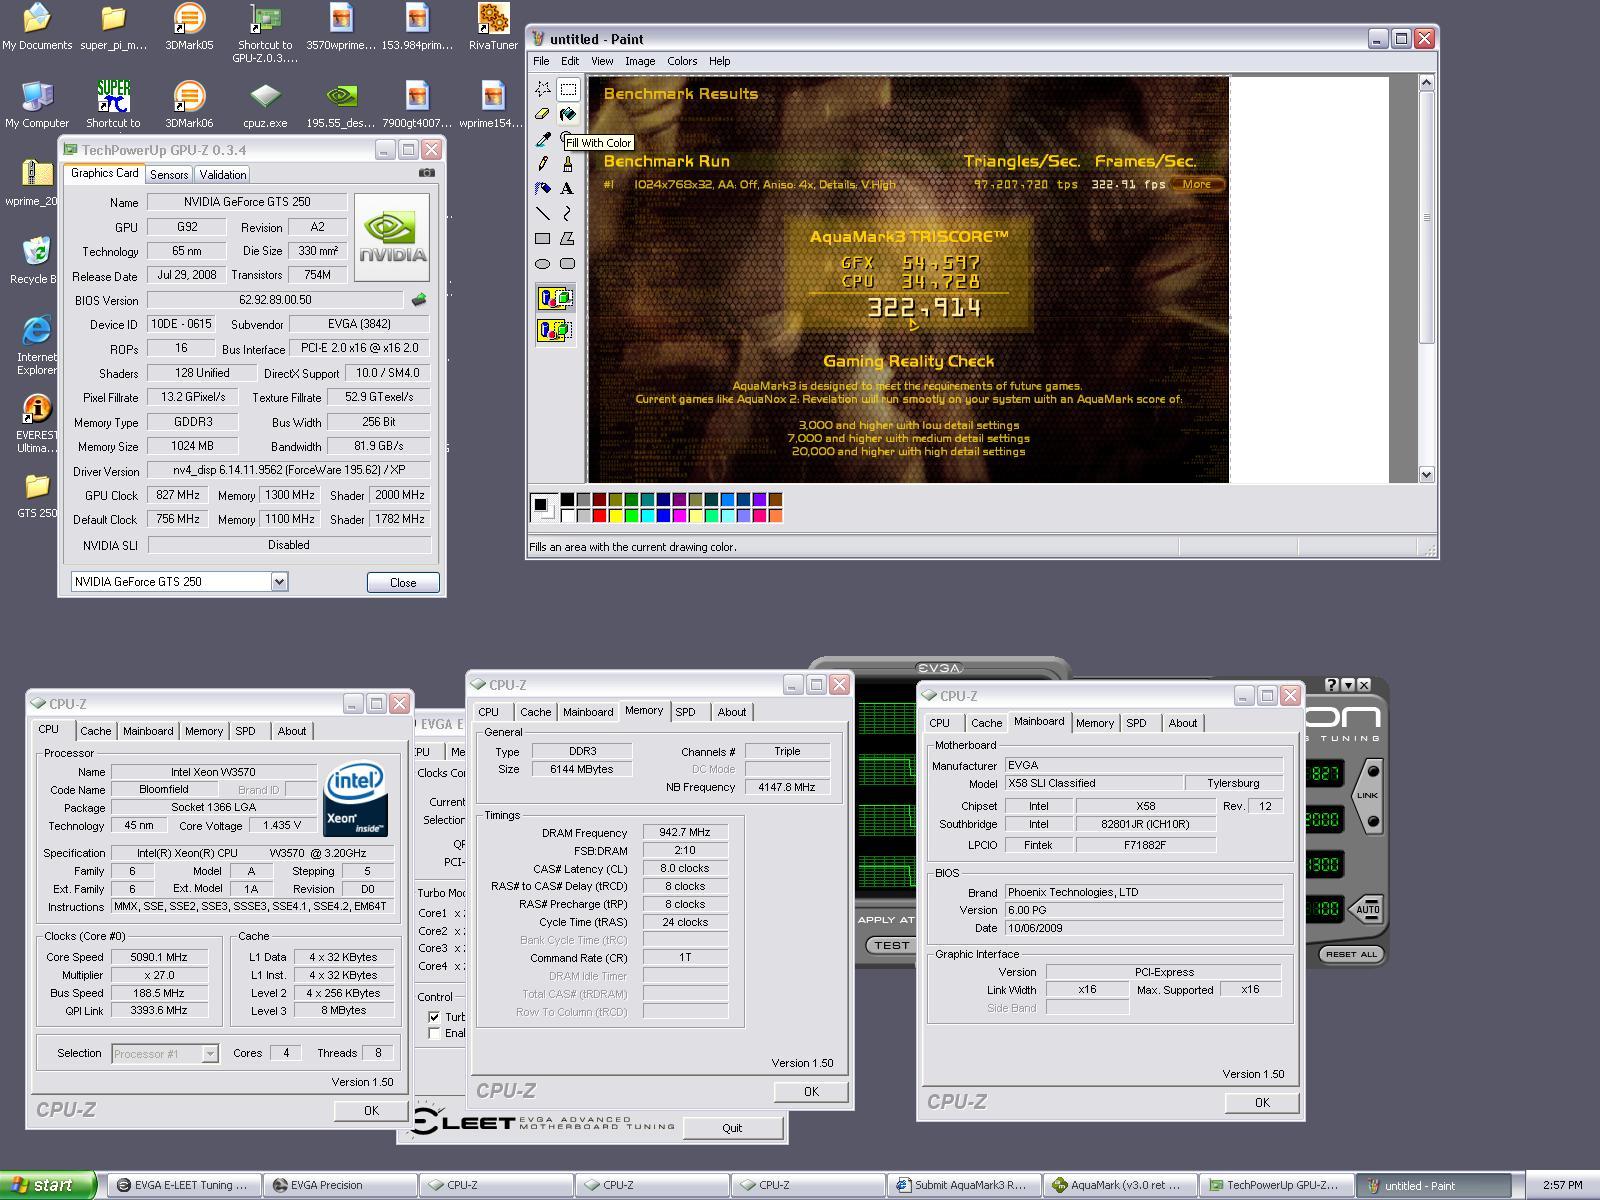The height and width of the screenshot is (1200, 1600).
Task: Open the Colors menu in Paint
Action: point(682,61)
